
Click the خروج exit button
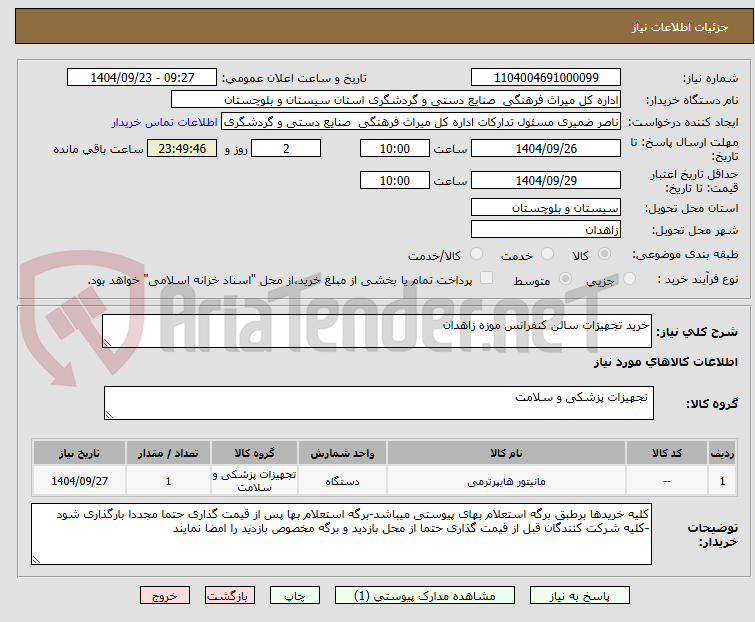click(165, 596)
